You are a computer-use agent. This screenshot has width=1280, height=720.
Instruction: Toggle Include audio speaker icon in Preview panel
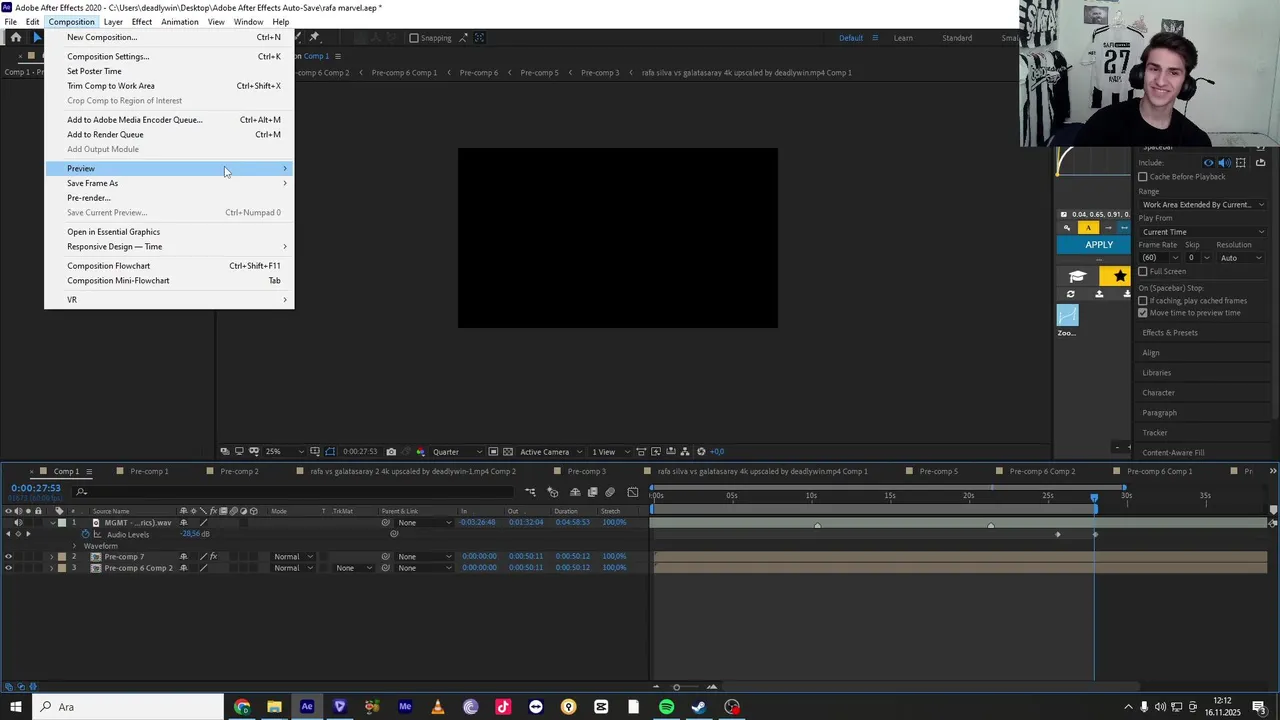point(1223,163)
